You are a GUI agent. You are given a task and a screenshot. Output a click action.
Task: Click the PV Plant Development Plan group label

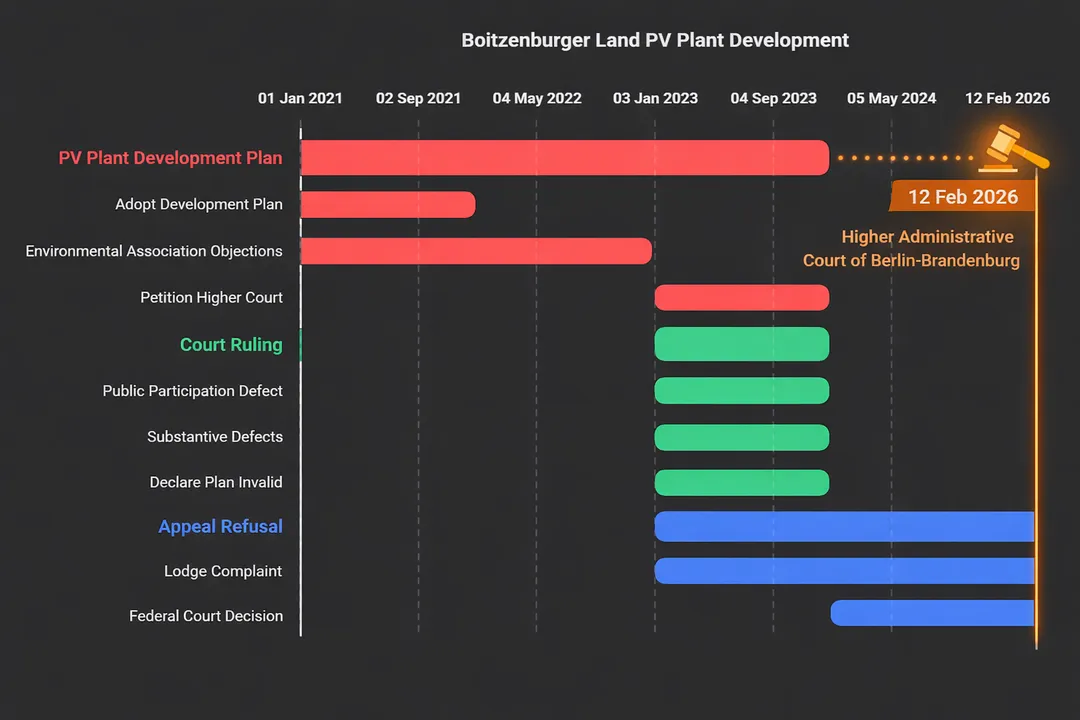[x=170, y=158]
